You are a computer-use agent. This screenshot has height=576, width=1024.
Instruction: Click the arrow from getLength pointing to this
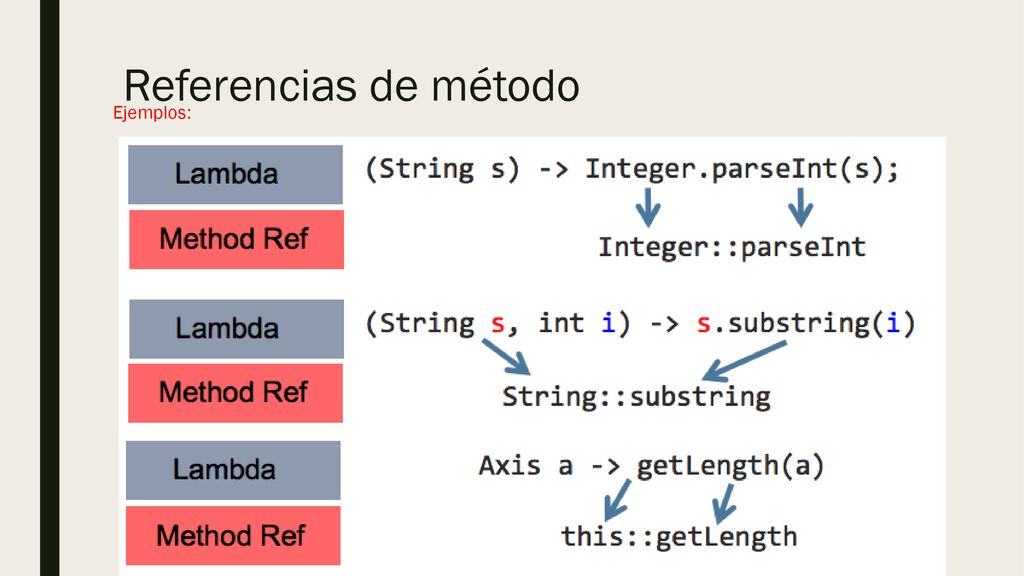pyautogui.click(x=617, y=500)
